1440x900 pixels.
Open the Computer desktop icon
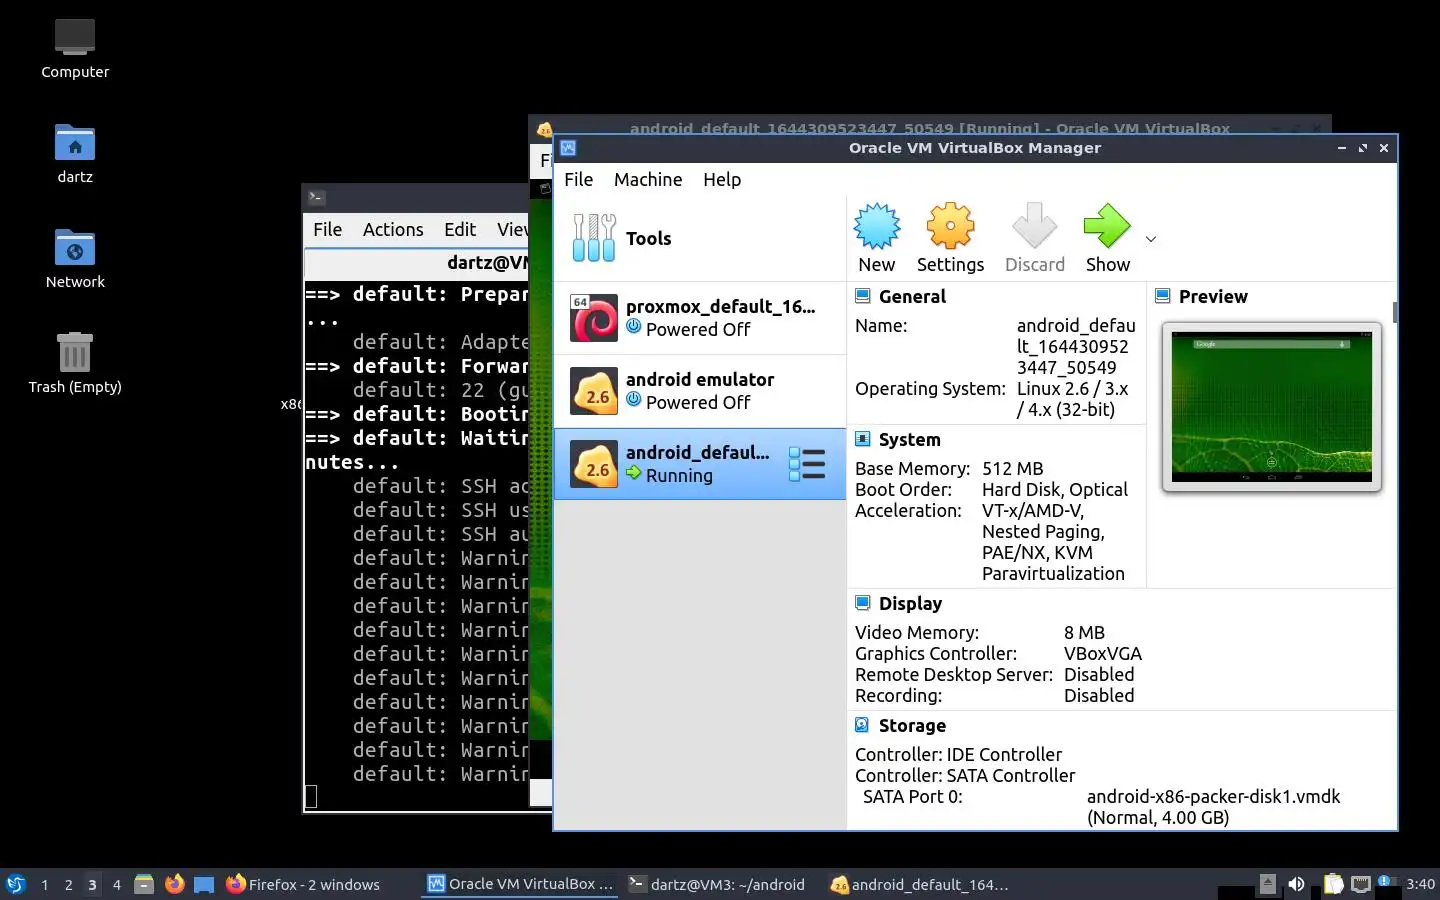75,48
